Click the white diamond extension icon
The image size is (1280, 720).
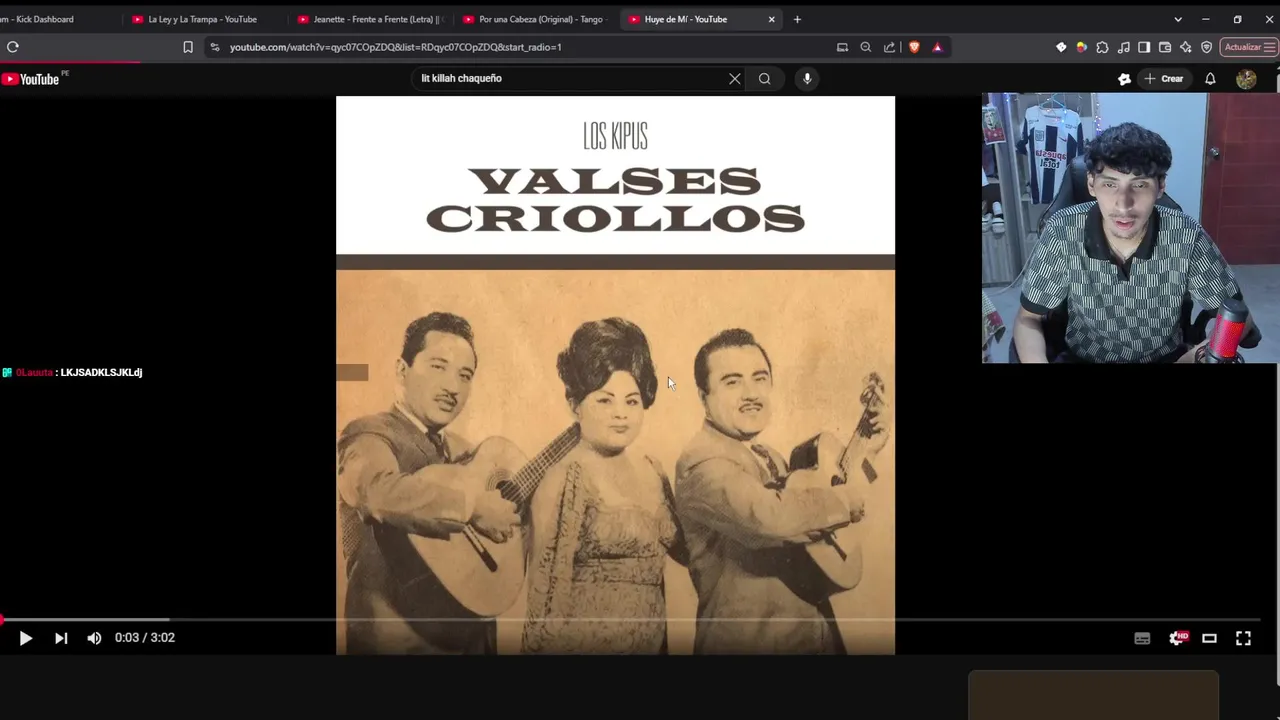click(x=1061, y=47)
